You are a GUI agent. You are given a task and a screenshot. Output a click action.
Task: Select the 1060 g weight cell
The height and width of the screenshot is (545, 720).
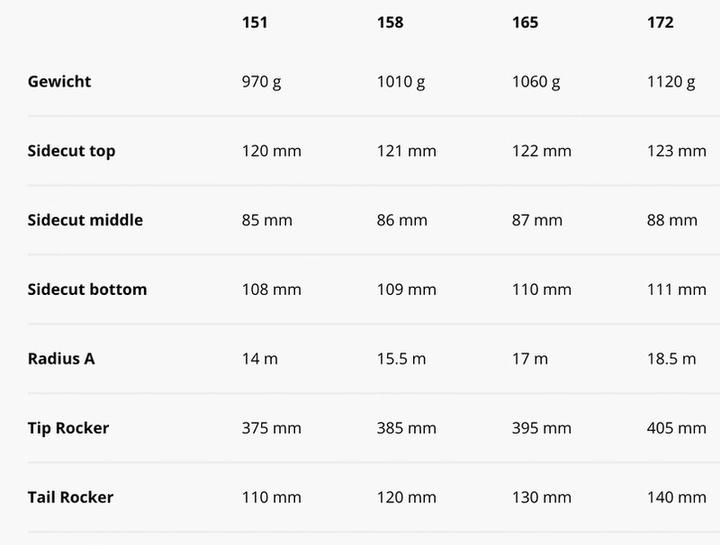click(536, 82)
